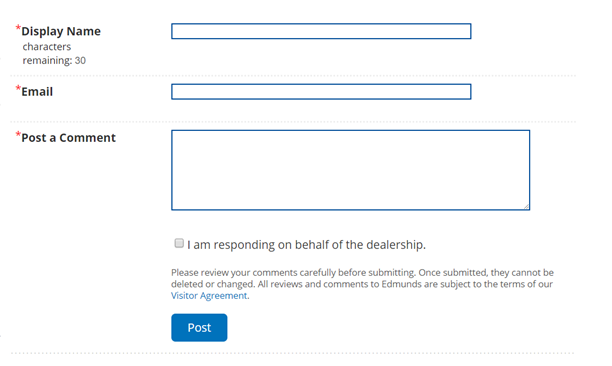Check the responding on behalf of dealership box
Viewport: 612px width, 366px height.
[x=179, y=243]
